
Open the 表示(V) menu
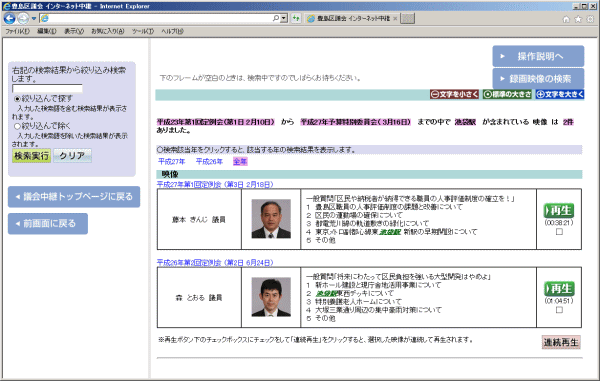pyautogui.click(x=73, y=31)
